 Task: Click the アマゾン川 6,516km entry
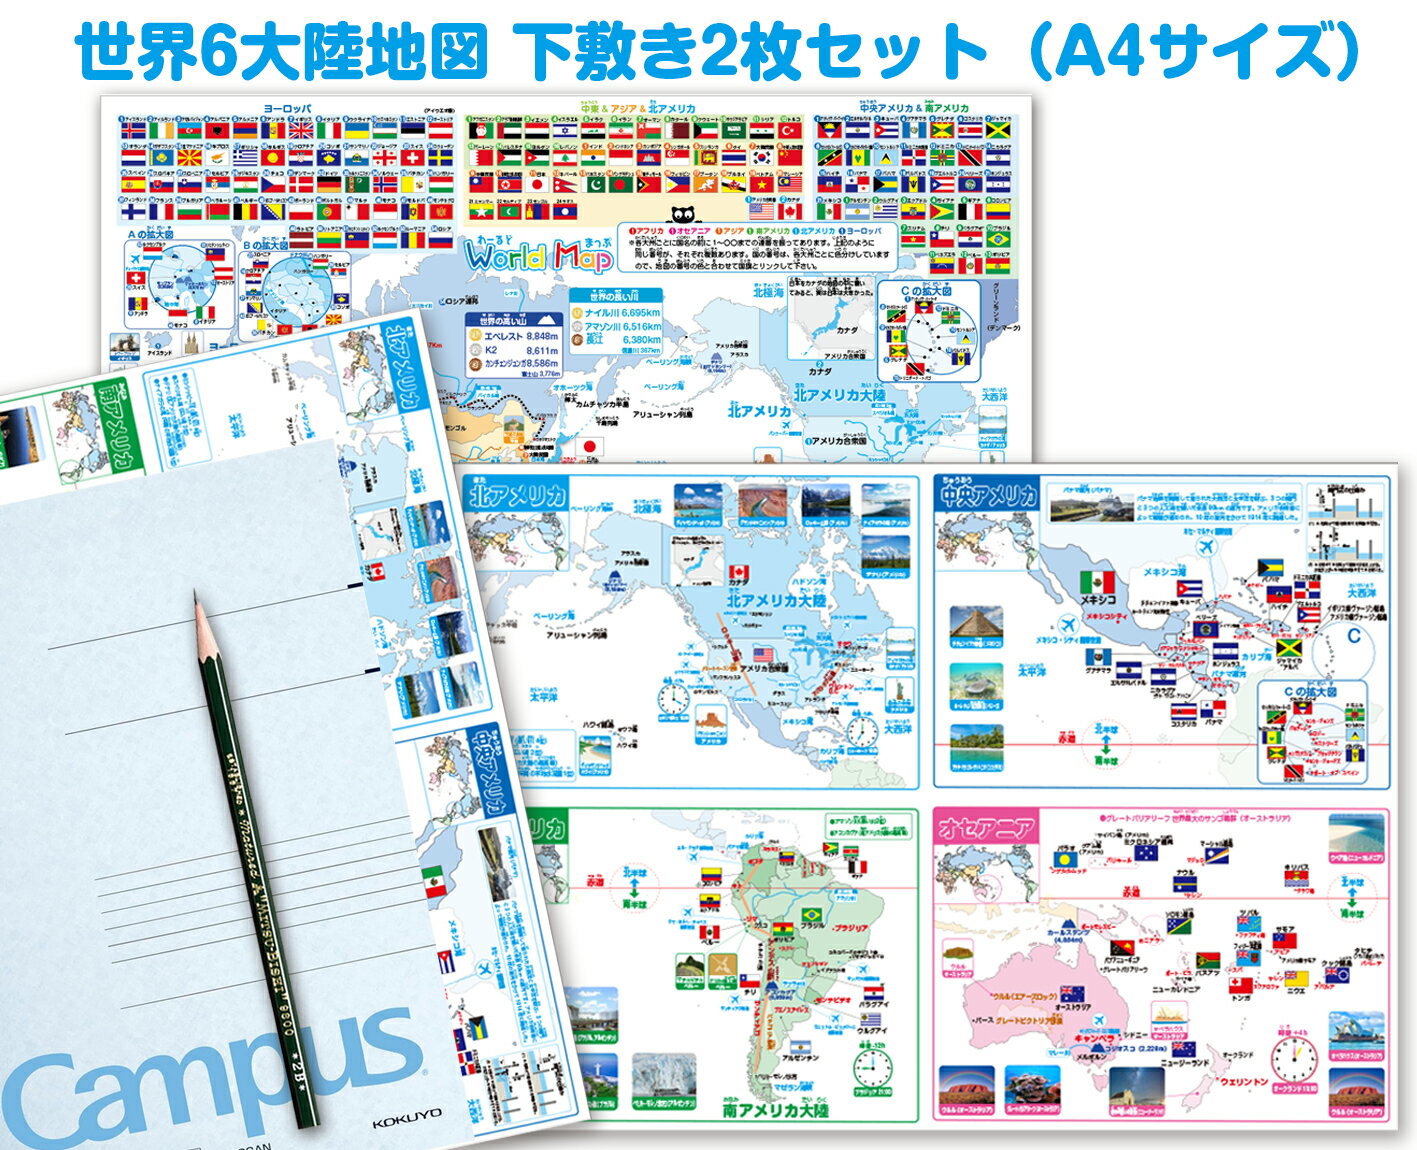[616, 326]
